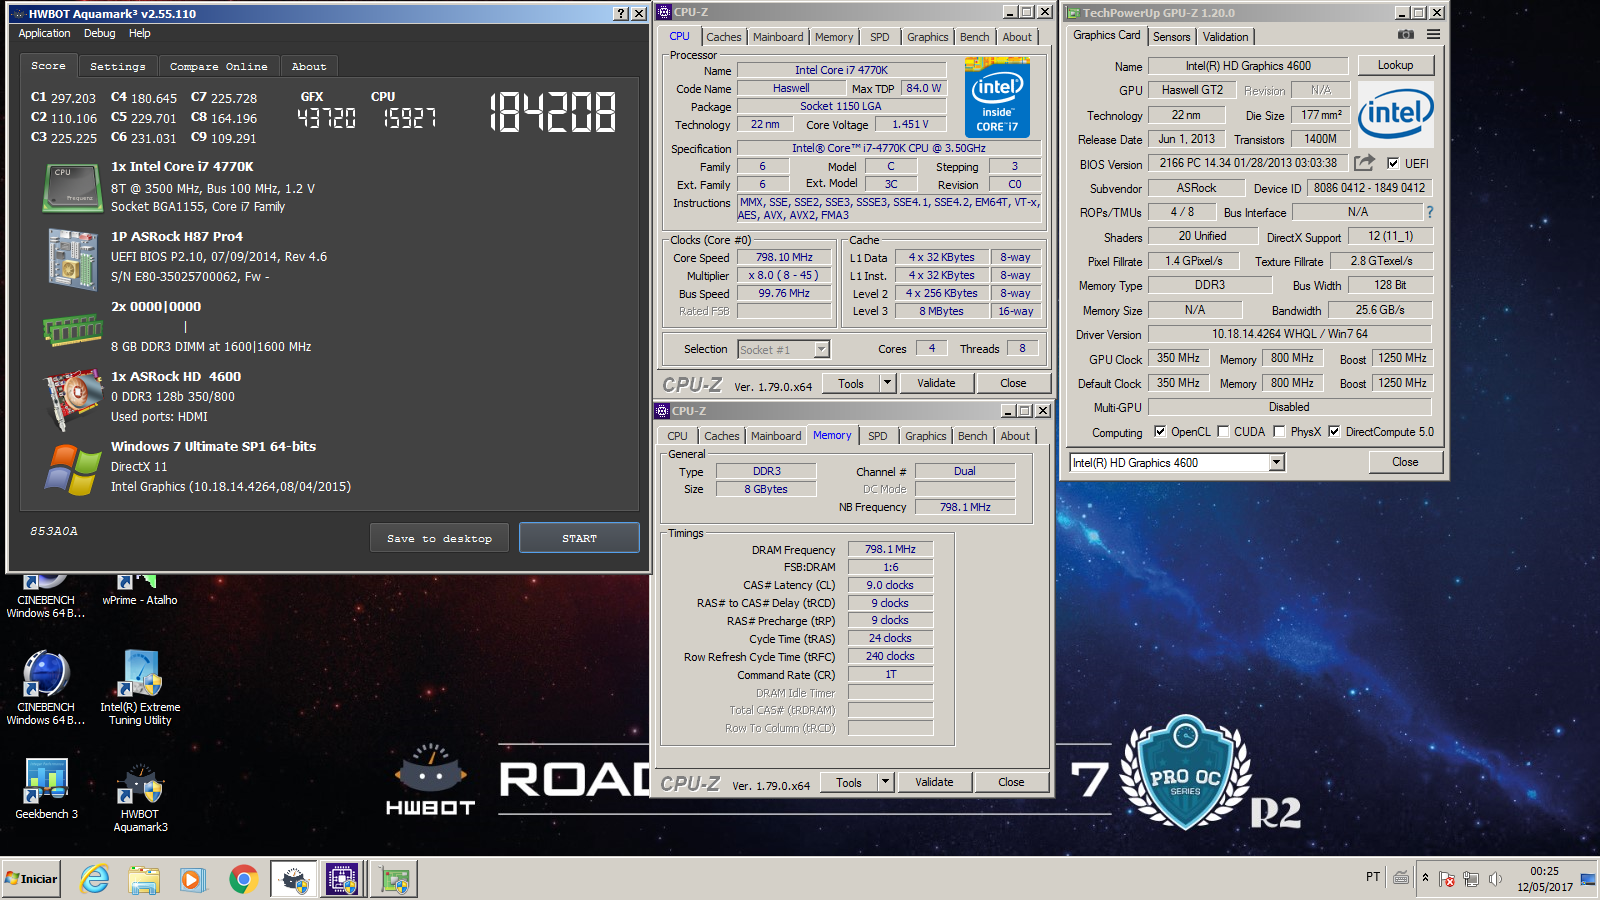Show hidden system tray icons

[1425, 878]
